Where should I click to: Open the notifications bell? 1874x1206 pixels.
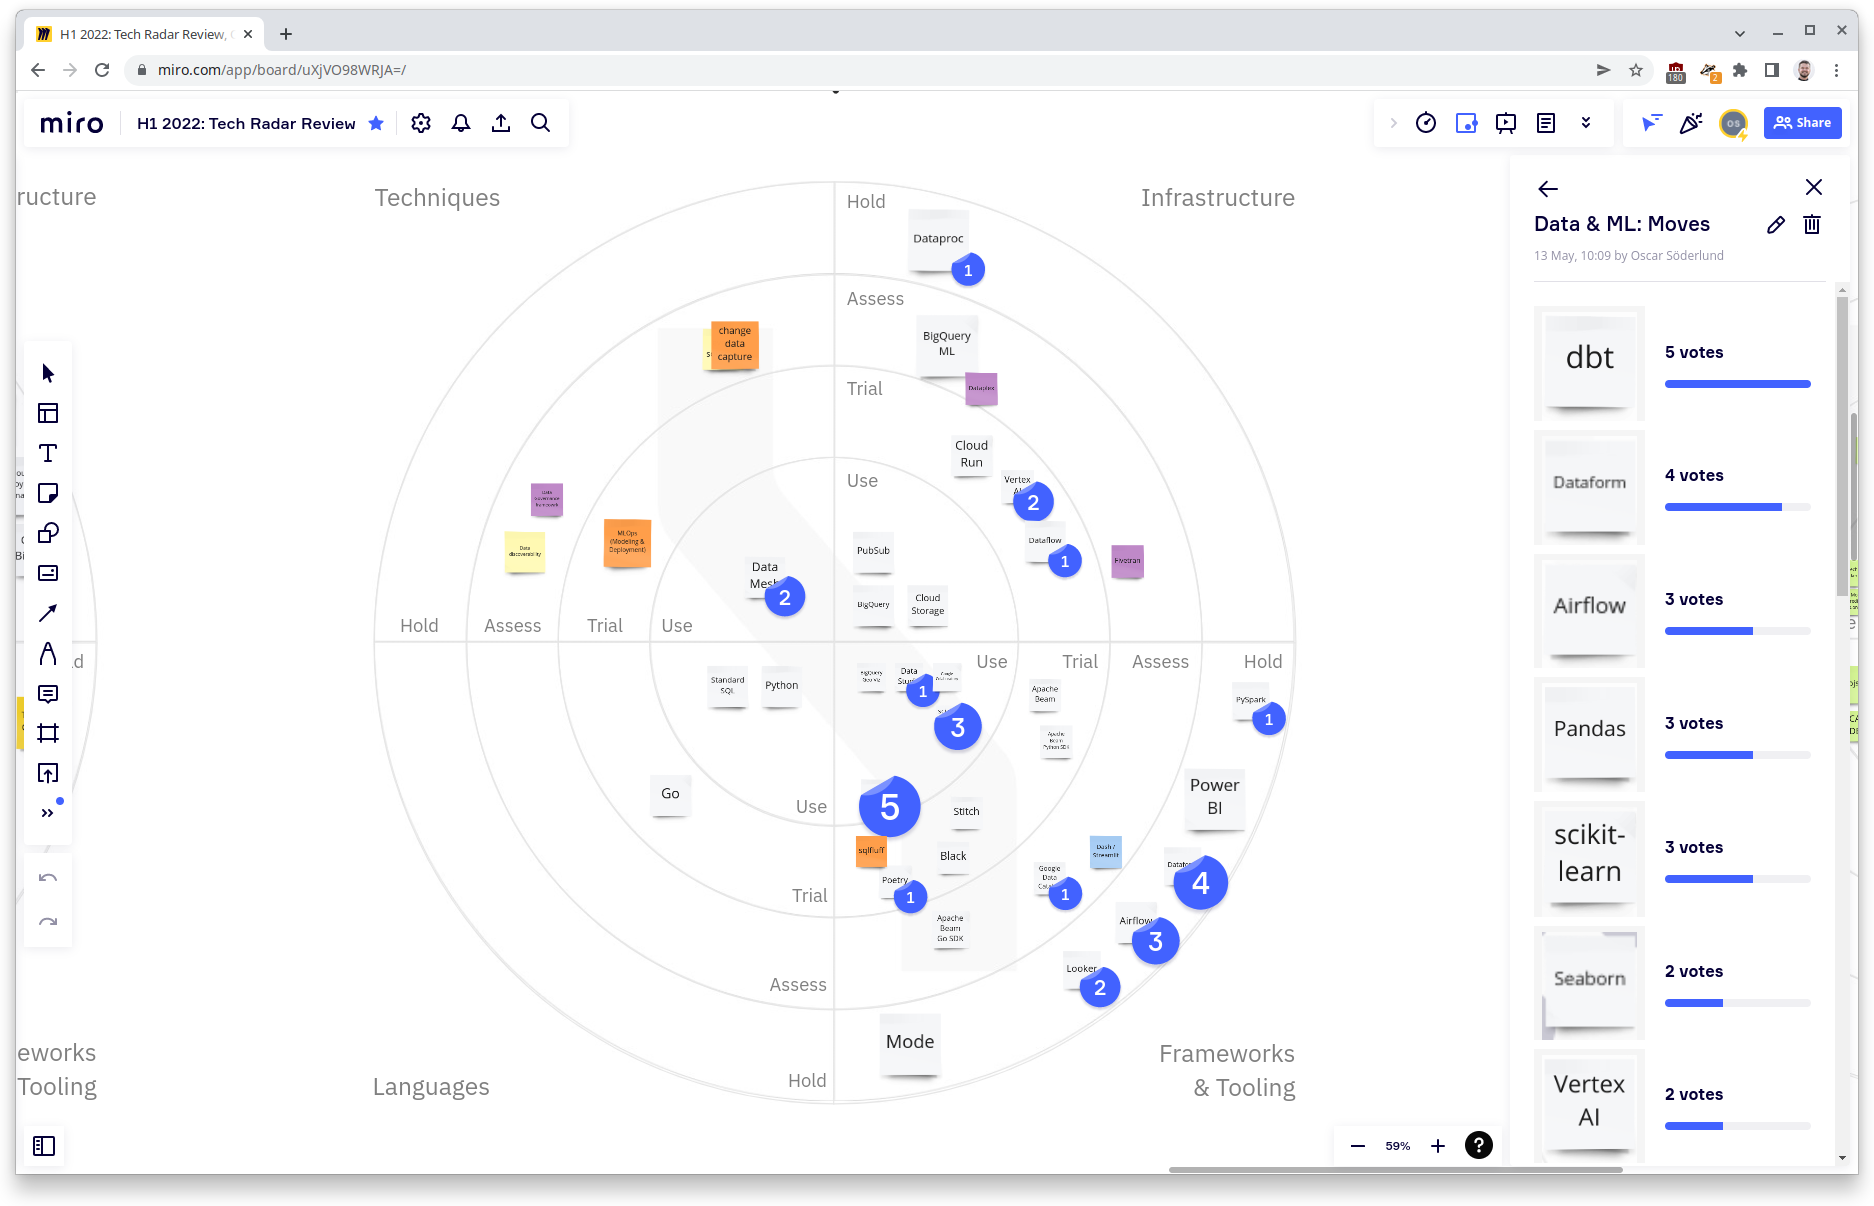(461, 123)
